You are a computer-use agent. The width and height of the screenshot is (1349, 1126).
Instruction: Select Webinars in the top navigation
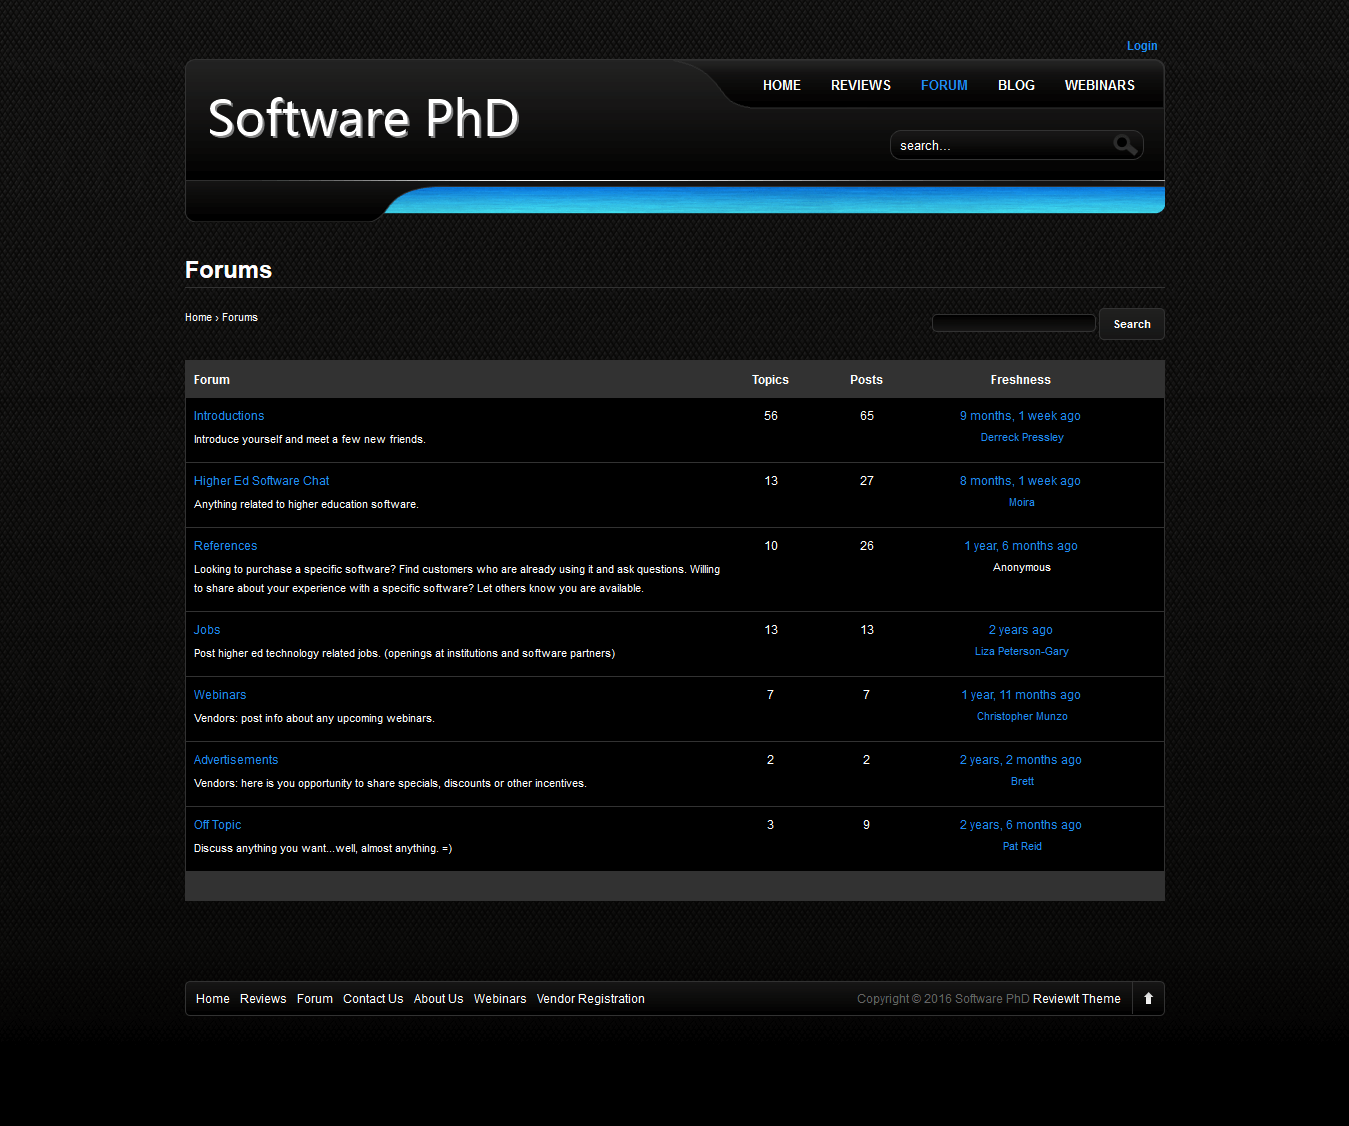point(1099,85)
